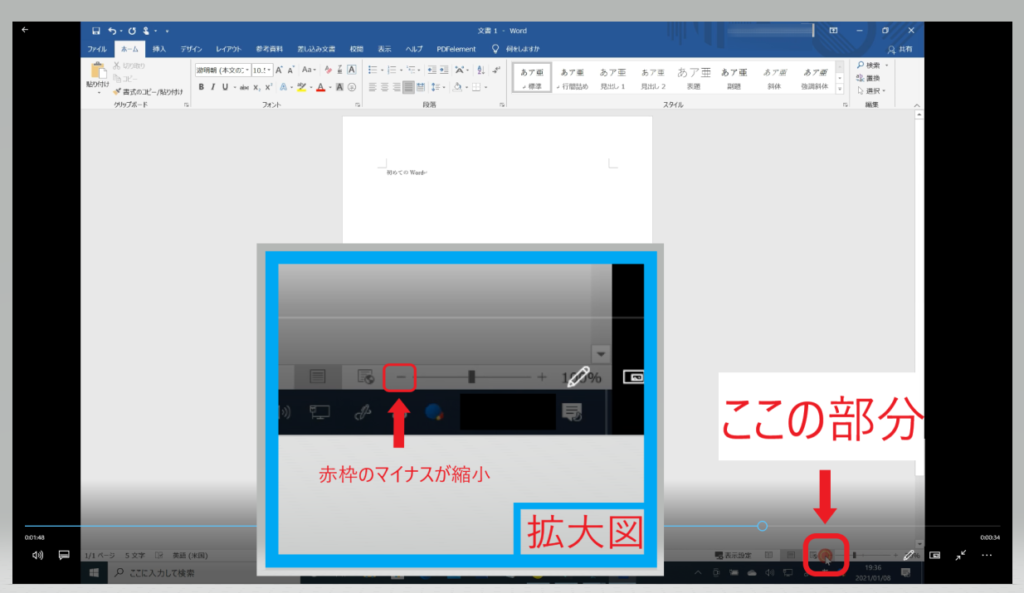This screenshot has width=1024, height=593.
Task: Click the pencil edit icon in player
Action: pos(909,554)
